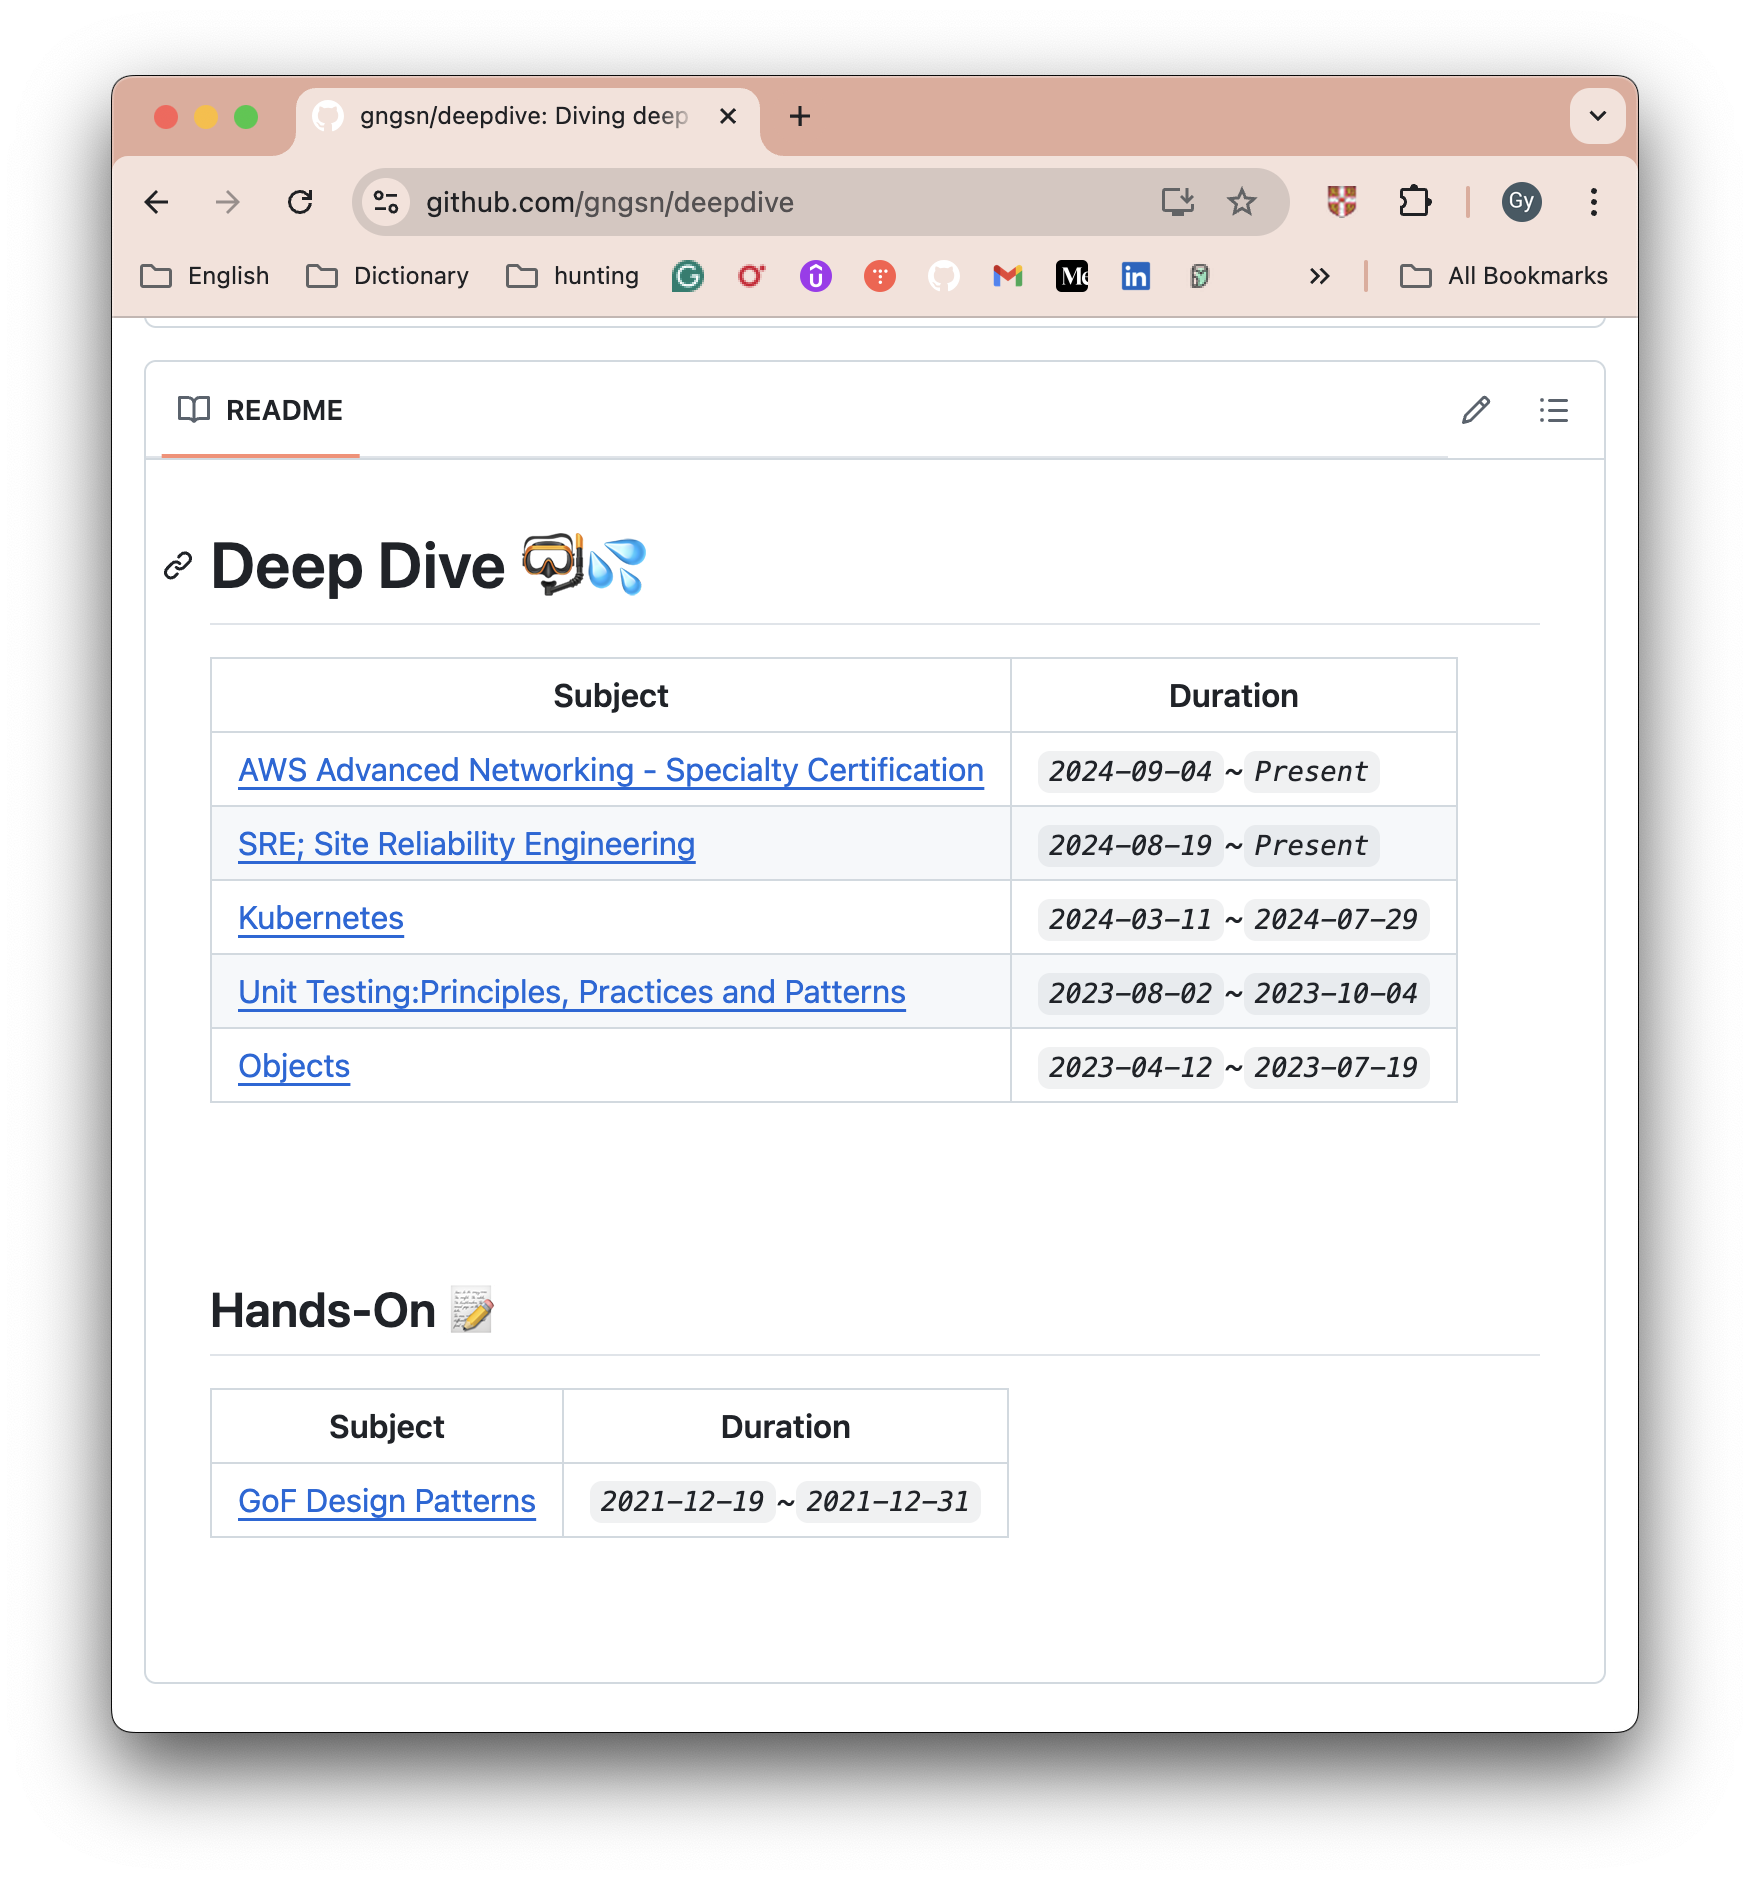Open the orange round bookmark icon
The image size is (1750, 1880).
880,276
